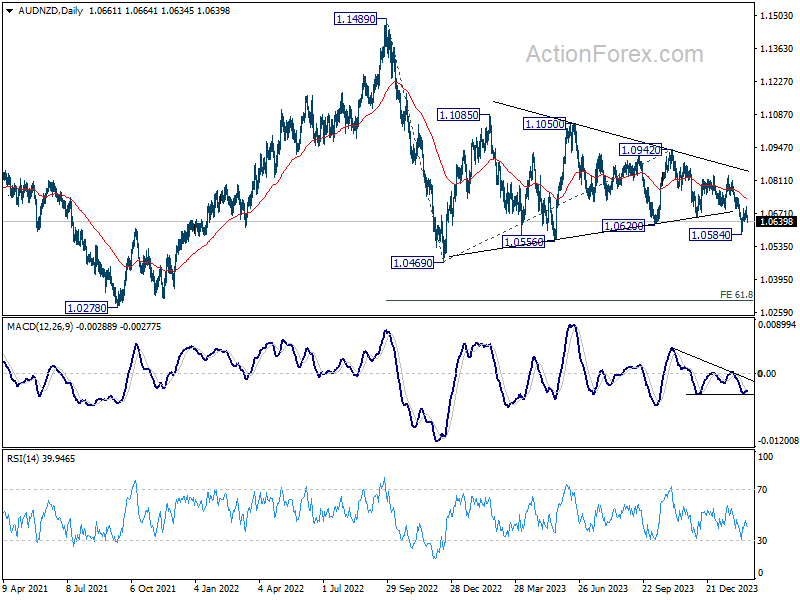Click the 6 Oct 2021 date label
The width and height of the screenshot is (800, 600).
pos(153,589)
